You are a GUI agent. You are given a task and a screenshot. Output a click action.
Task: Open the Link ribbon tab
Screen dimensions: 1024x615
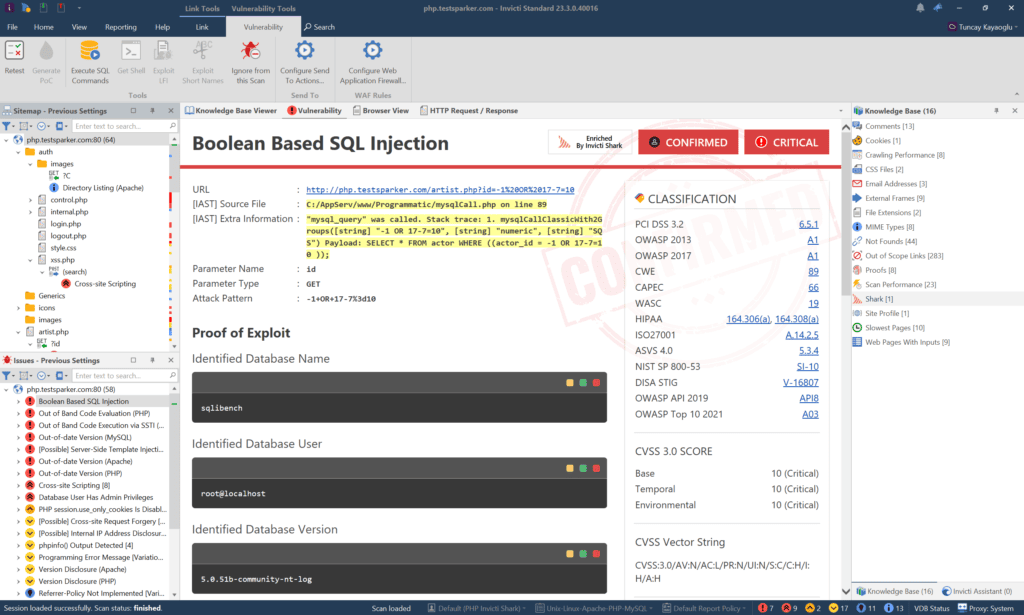pos(202,27)
